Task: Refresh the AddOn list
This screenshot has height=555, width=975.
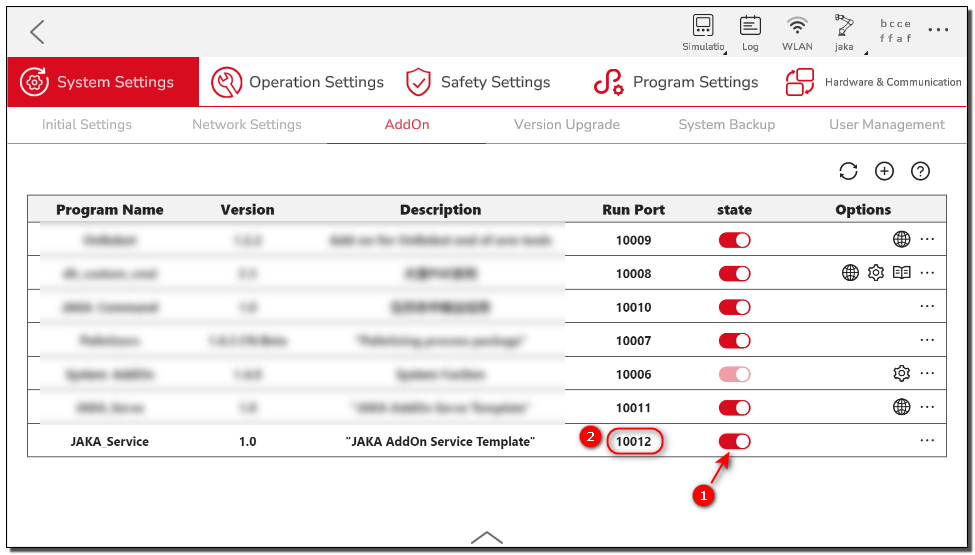Action: pos(848,171)
